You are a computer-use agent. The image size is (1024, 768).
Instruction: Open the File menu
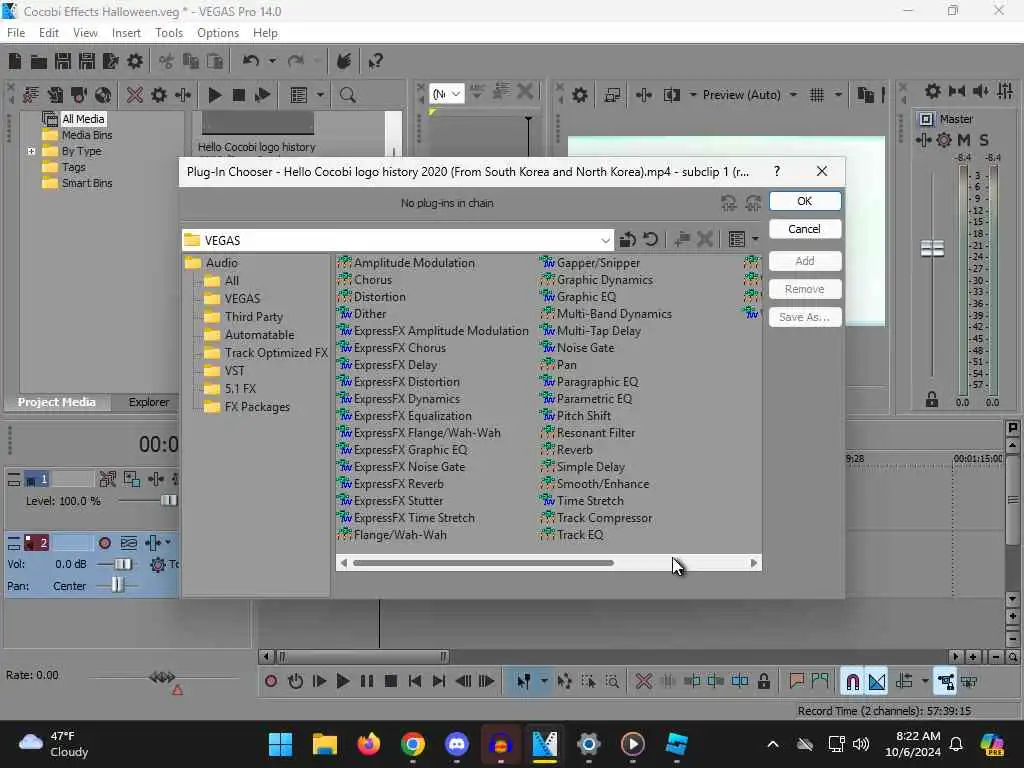pos(16,33)
